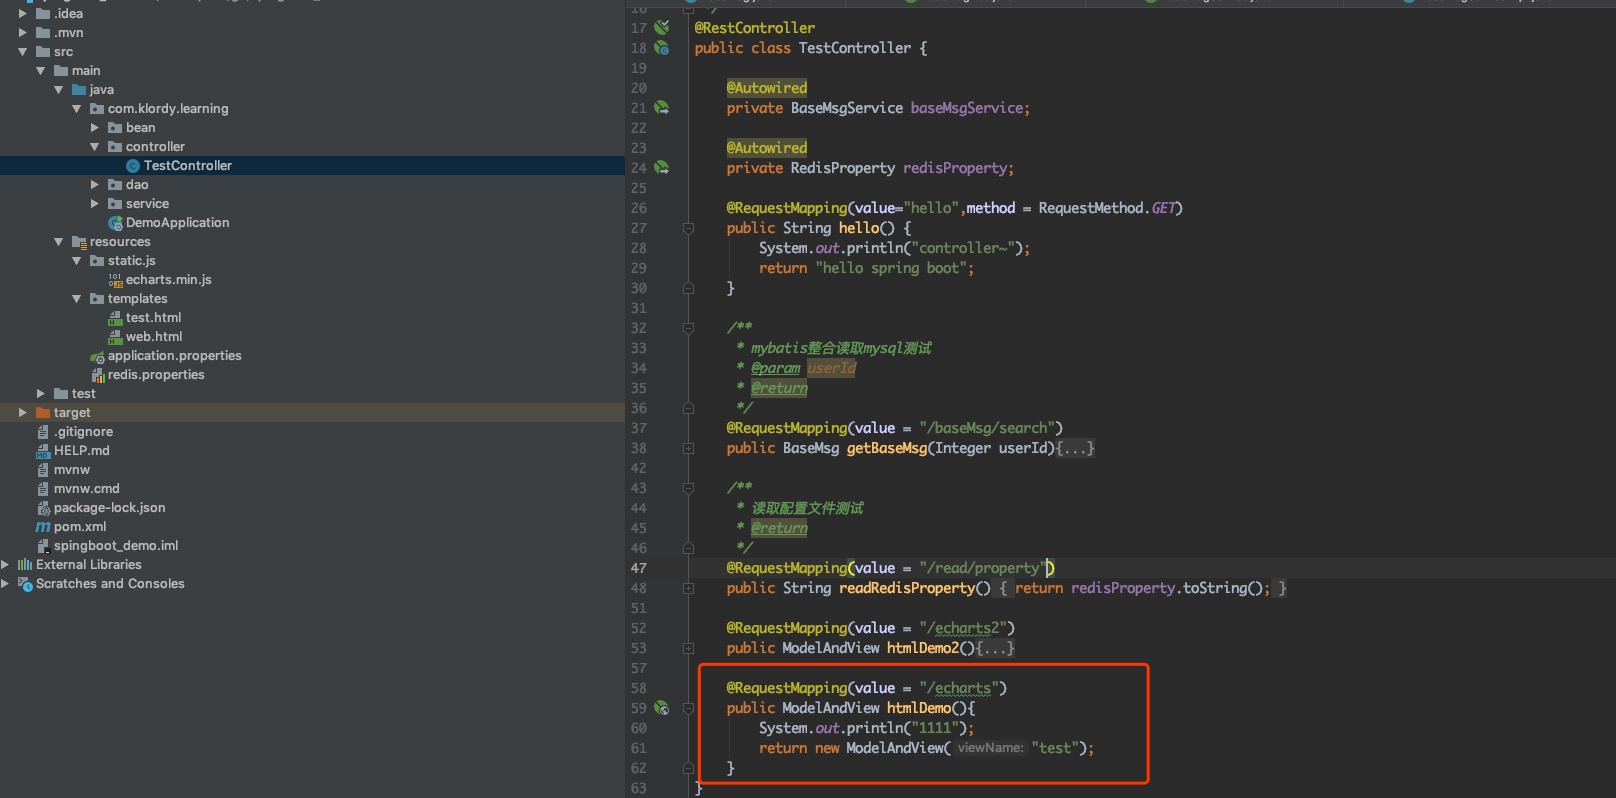Expand the target folder arrow
The image size is (1616, 798).
[x=23, y=413]
